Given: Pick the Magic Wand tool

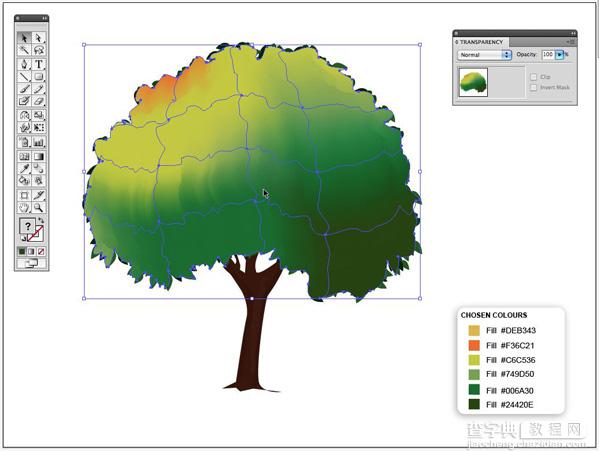Looking at the screenshot, I should [24, 50].
